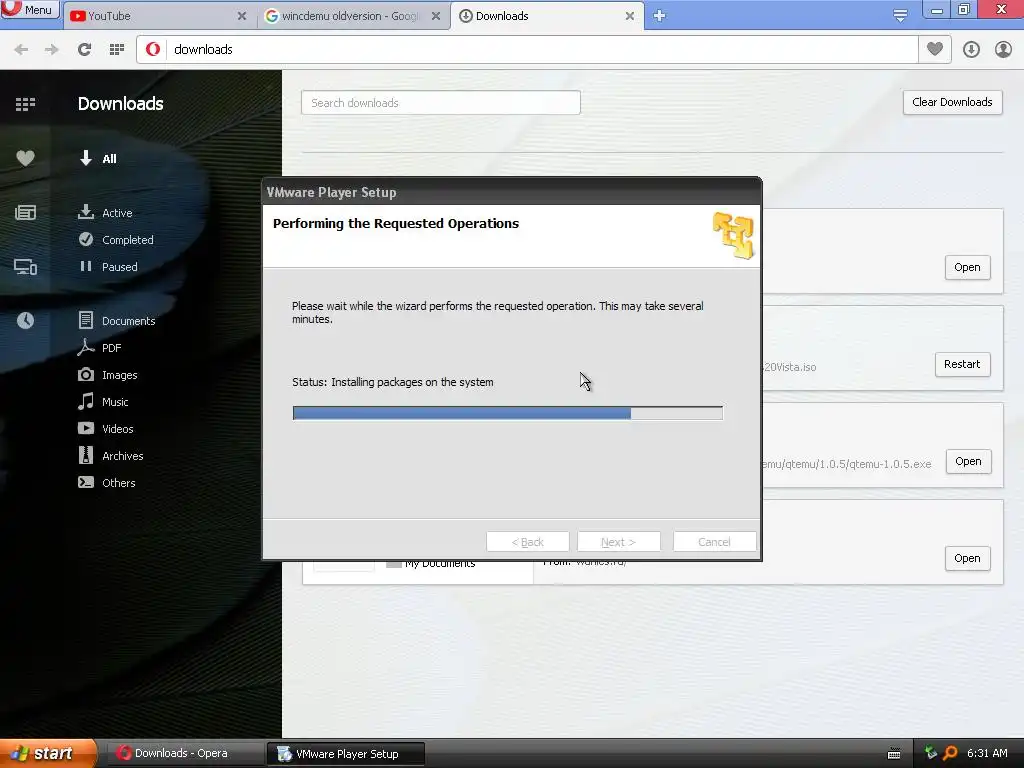1024x768 pixels.
Task: Close the Downloads tab
Action: (630, 16)
